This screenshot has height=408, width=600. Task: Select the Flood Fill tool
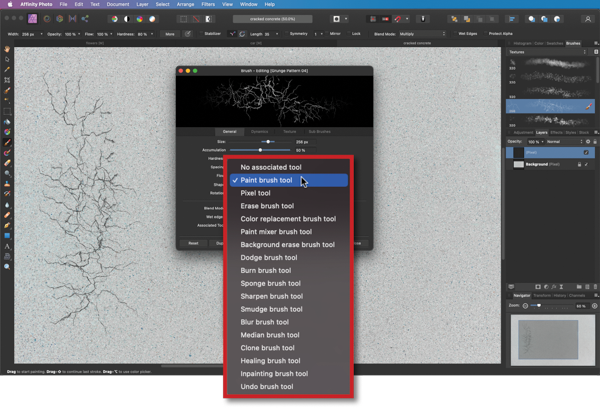(7, 122)
